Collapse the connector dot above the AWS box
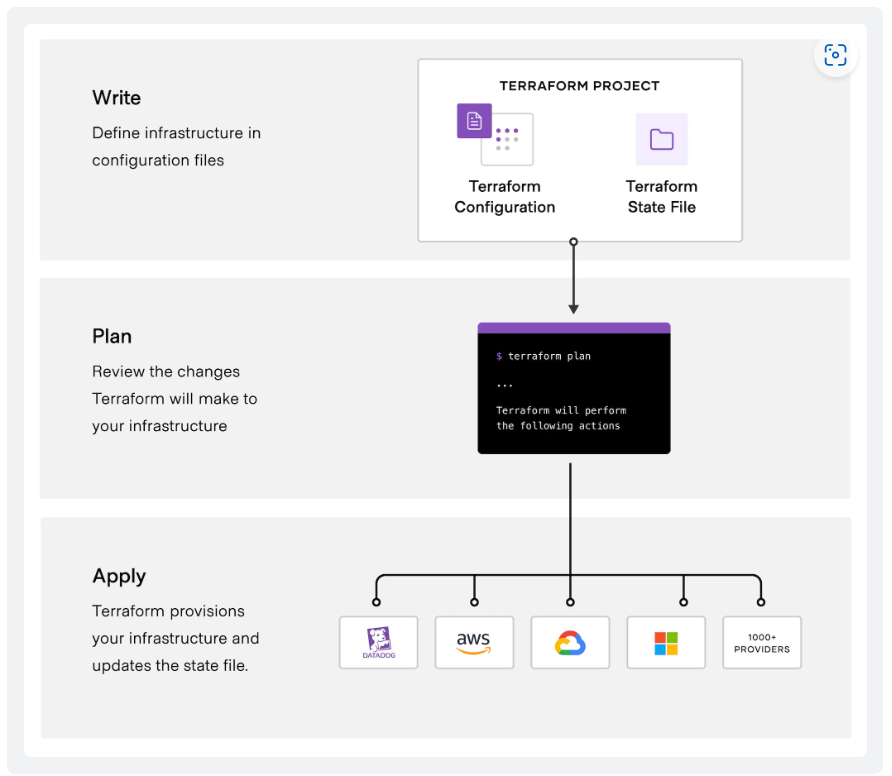 coord(474,601)
